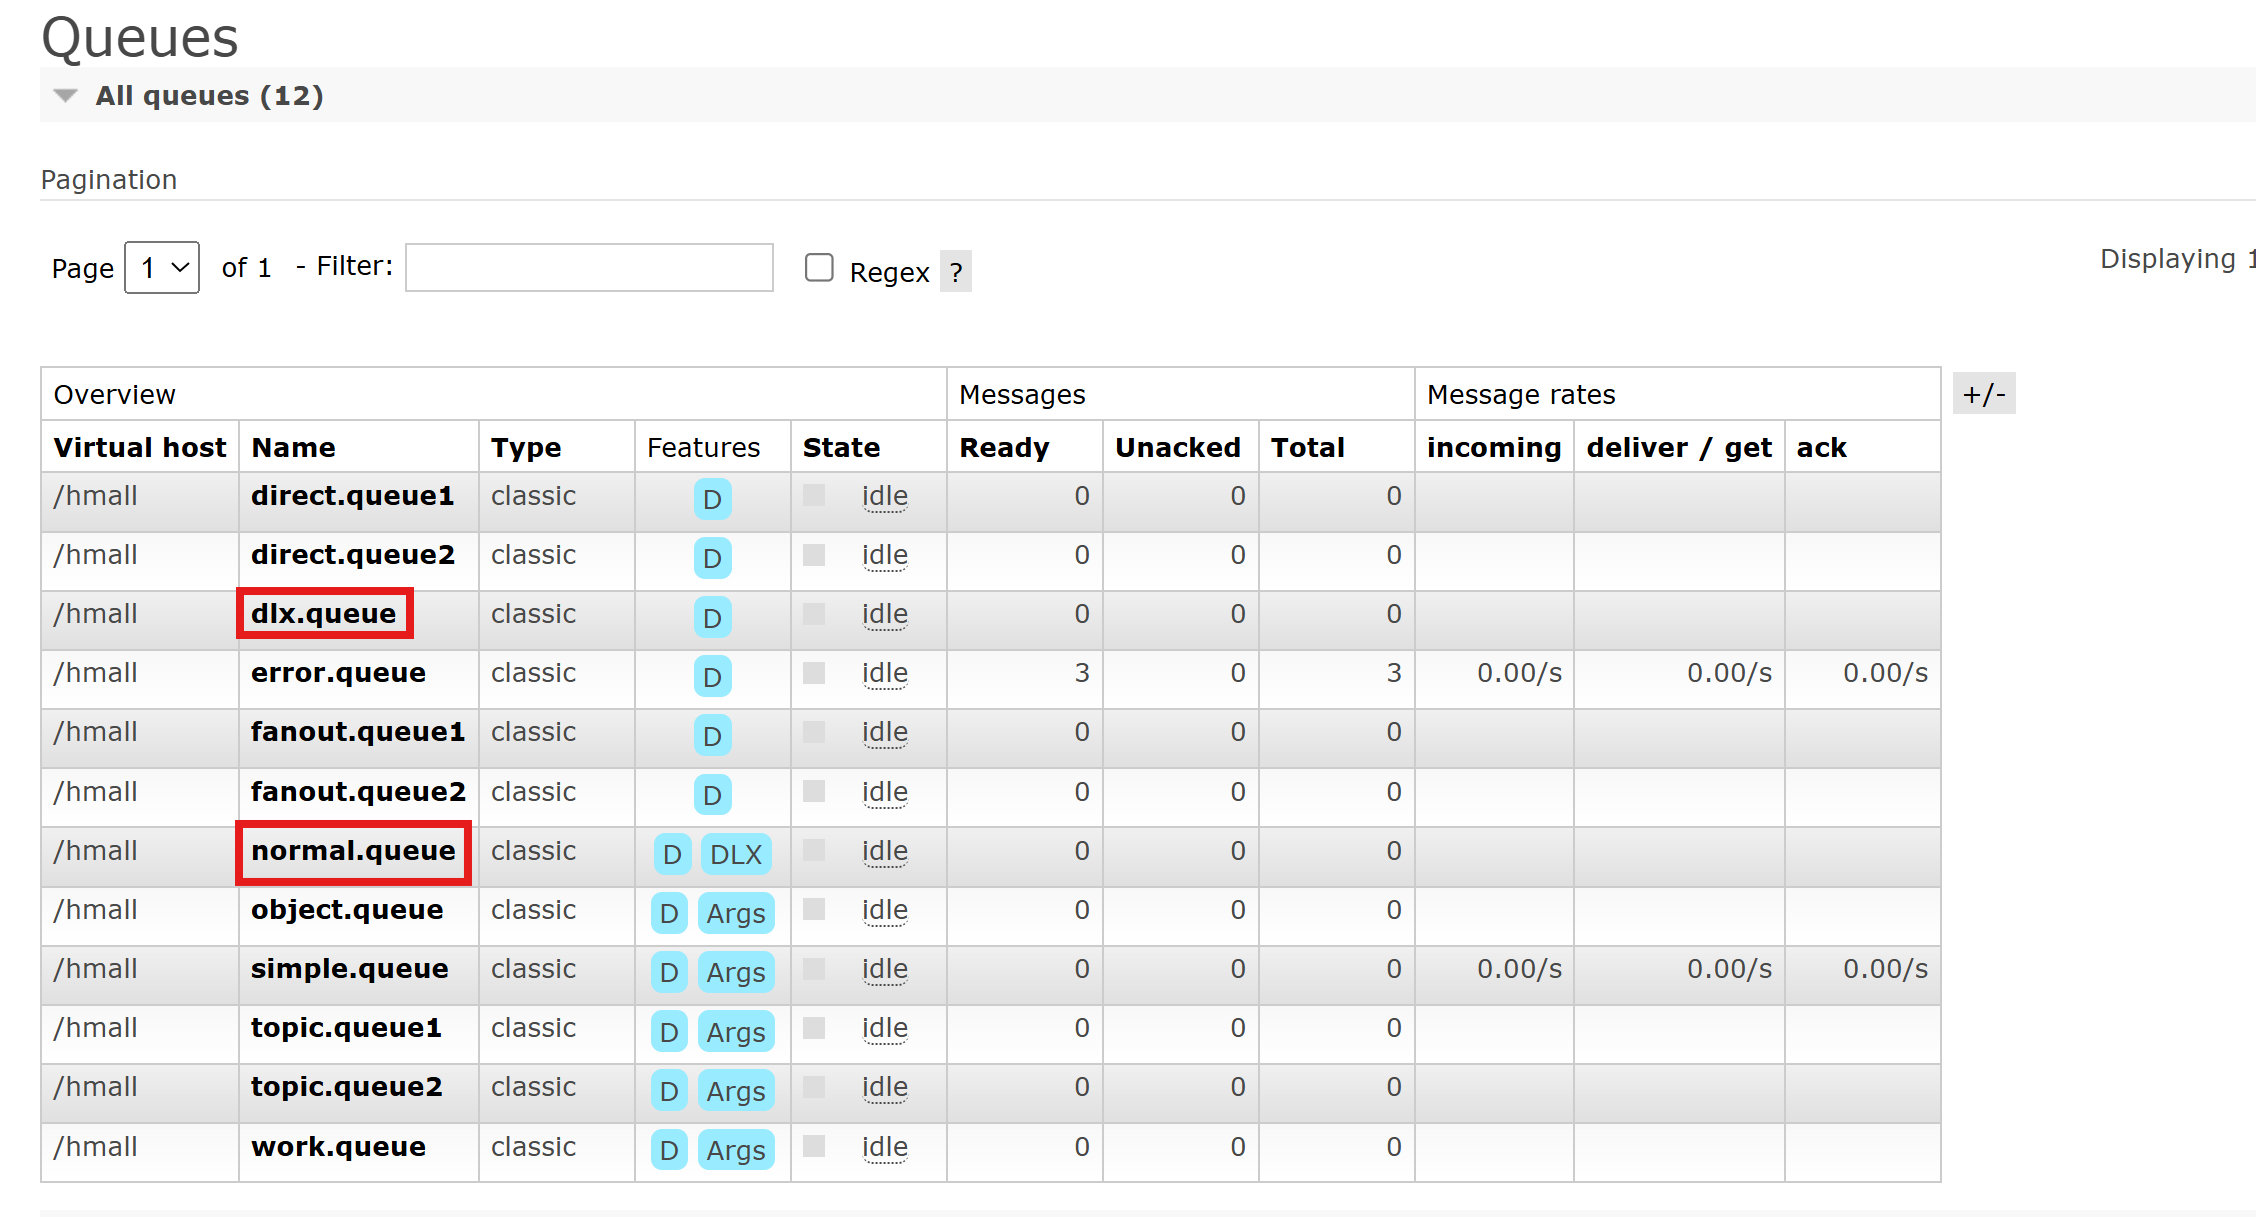Click the idle state of fanout.queue2
Image resolution: width=2256 pixels, height=1217 pixels.
(x=884, y=793)
